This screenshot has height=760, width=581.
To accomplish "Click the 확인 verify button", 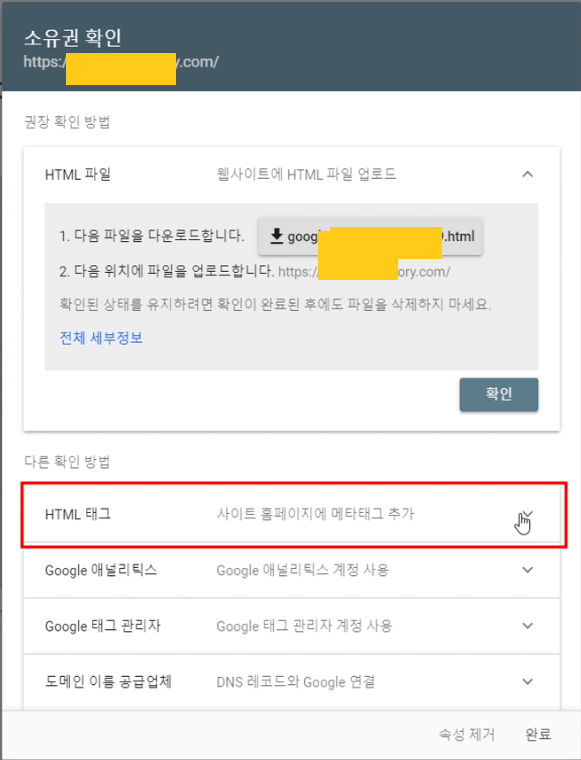I will tap(499, 395).
